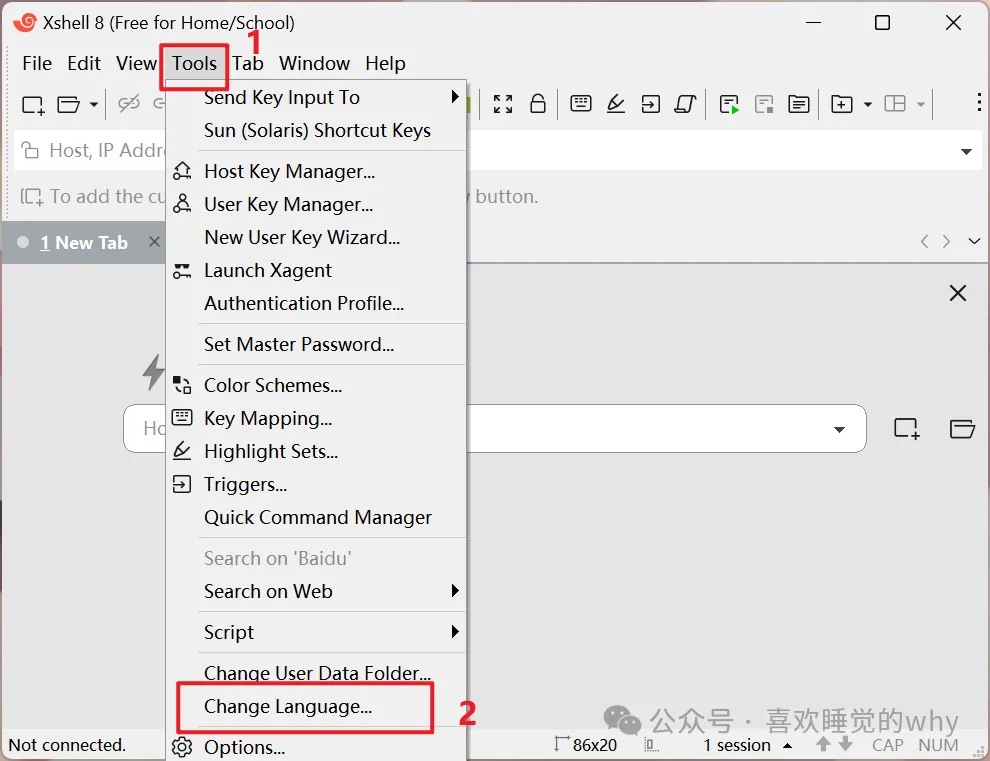This screenshot has width=990, height=761.
Task: Click open folder icon beside host field
Action: coord(962,429)
